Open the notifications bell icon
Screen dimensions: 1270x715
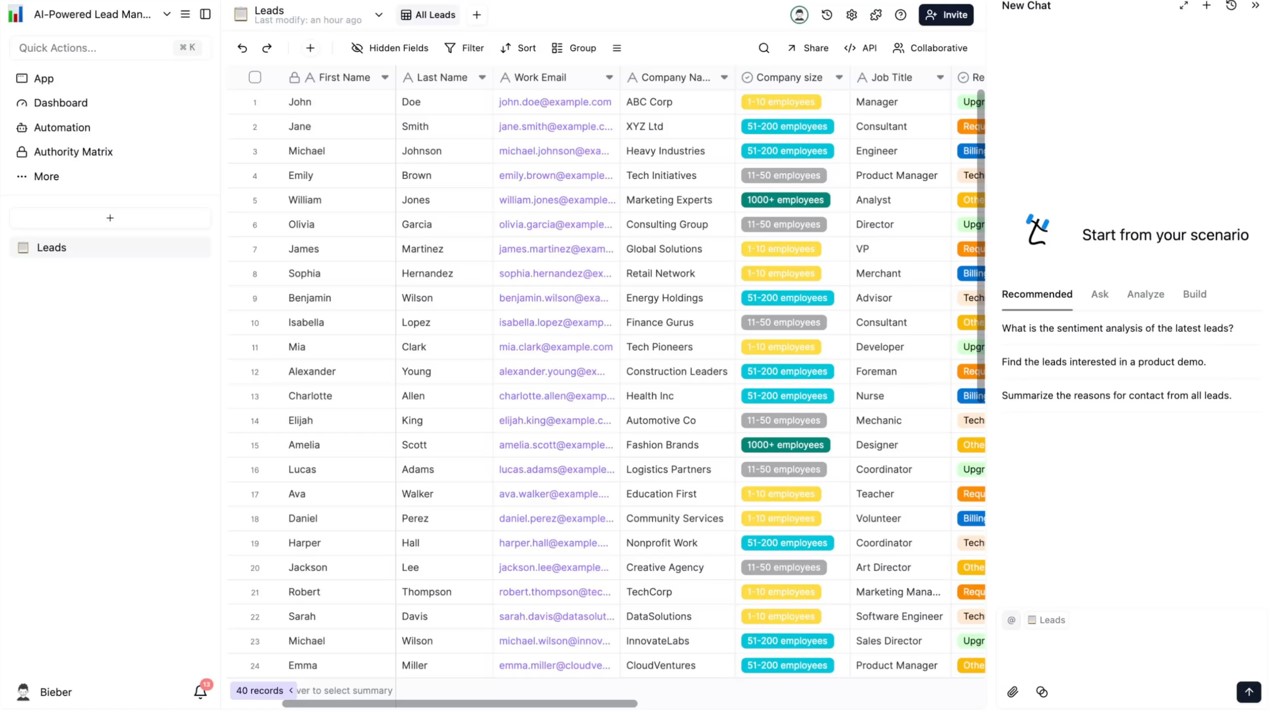[200, 691]
